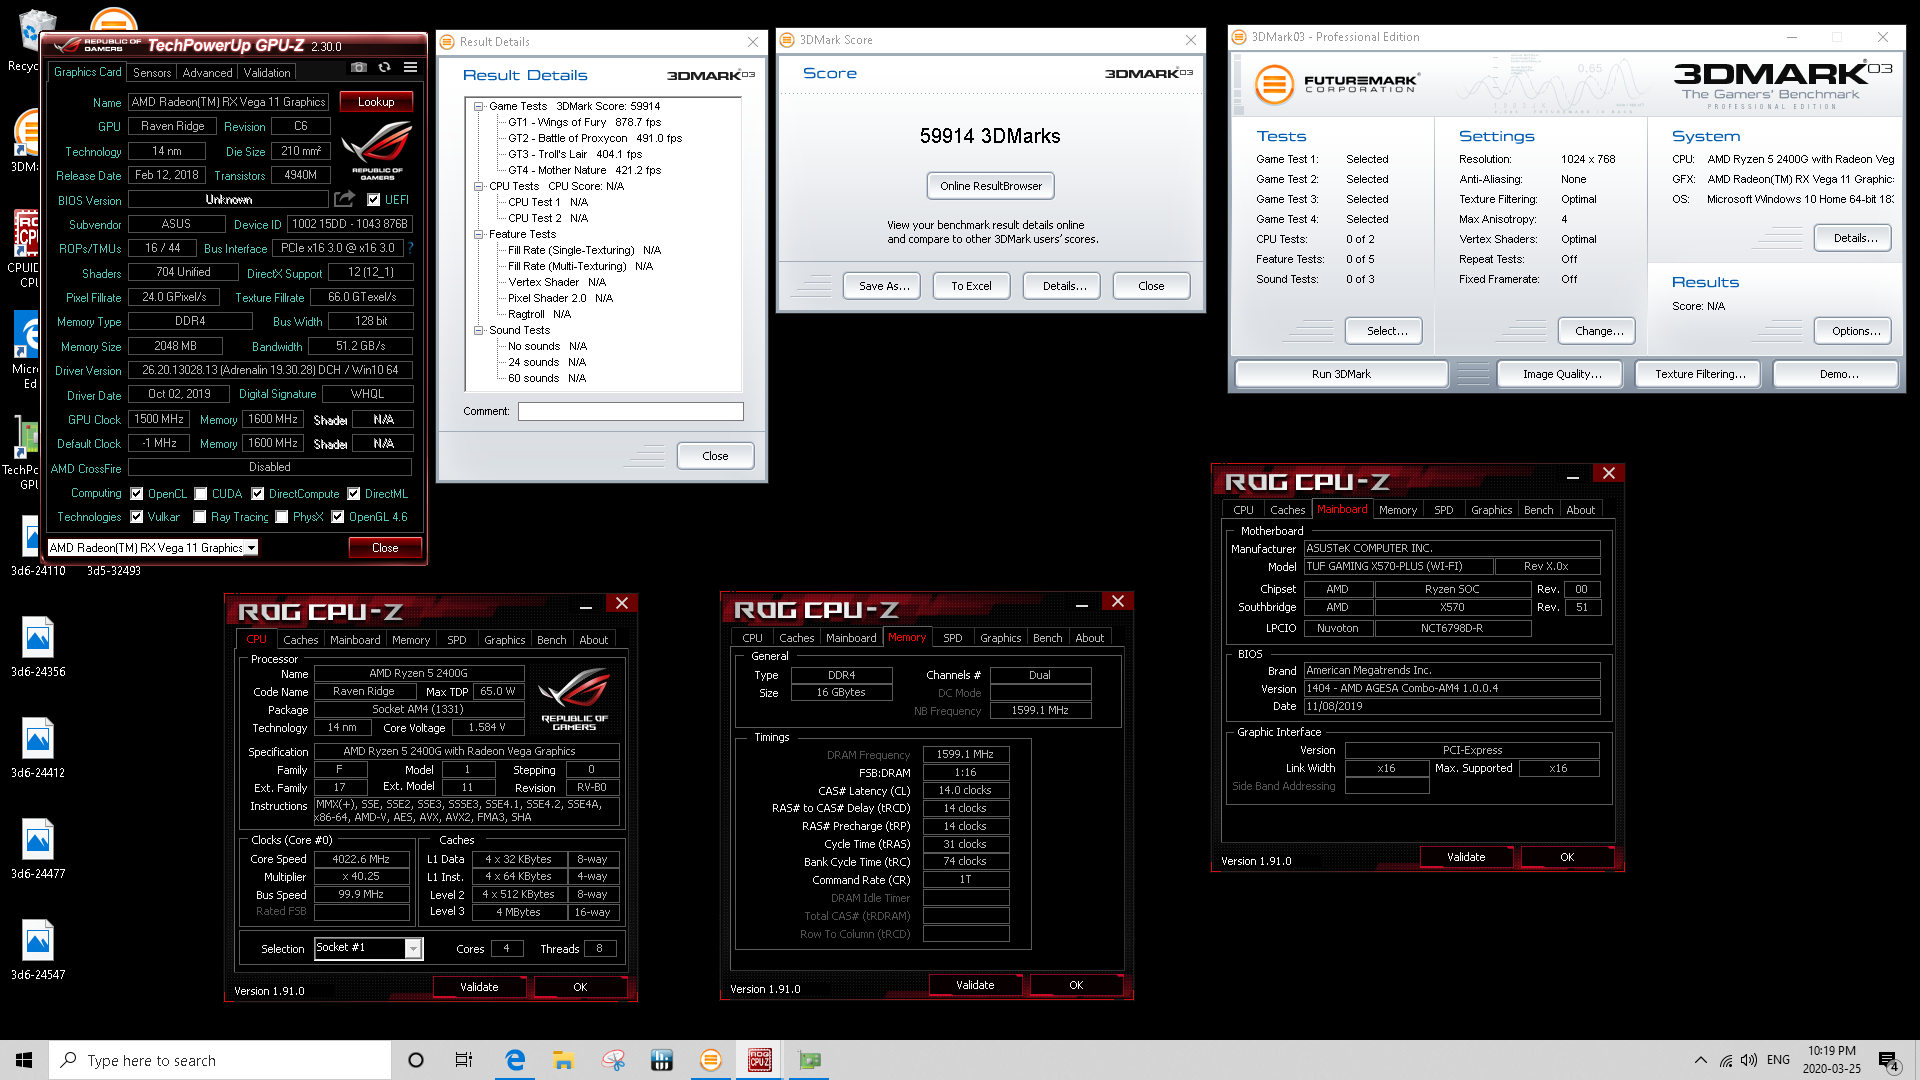
Task: Switch to Advanced tab in GPU-Z
Action: [x=207, y=72]
